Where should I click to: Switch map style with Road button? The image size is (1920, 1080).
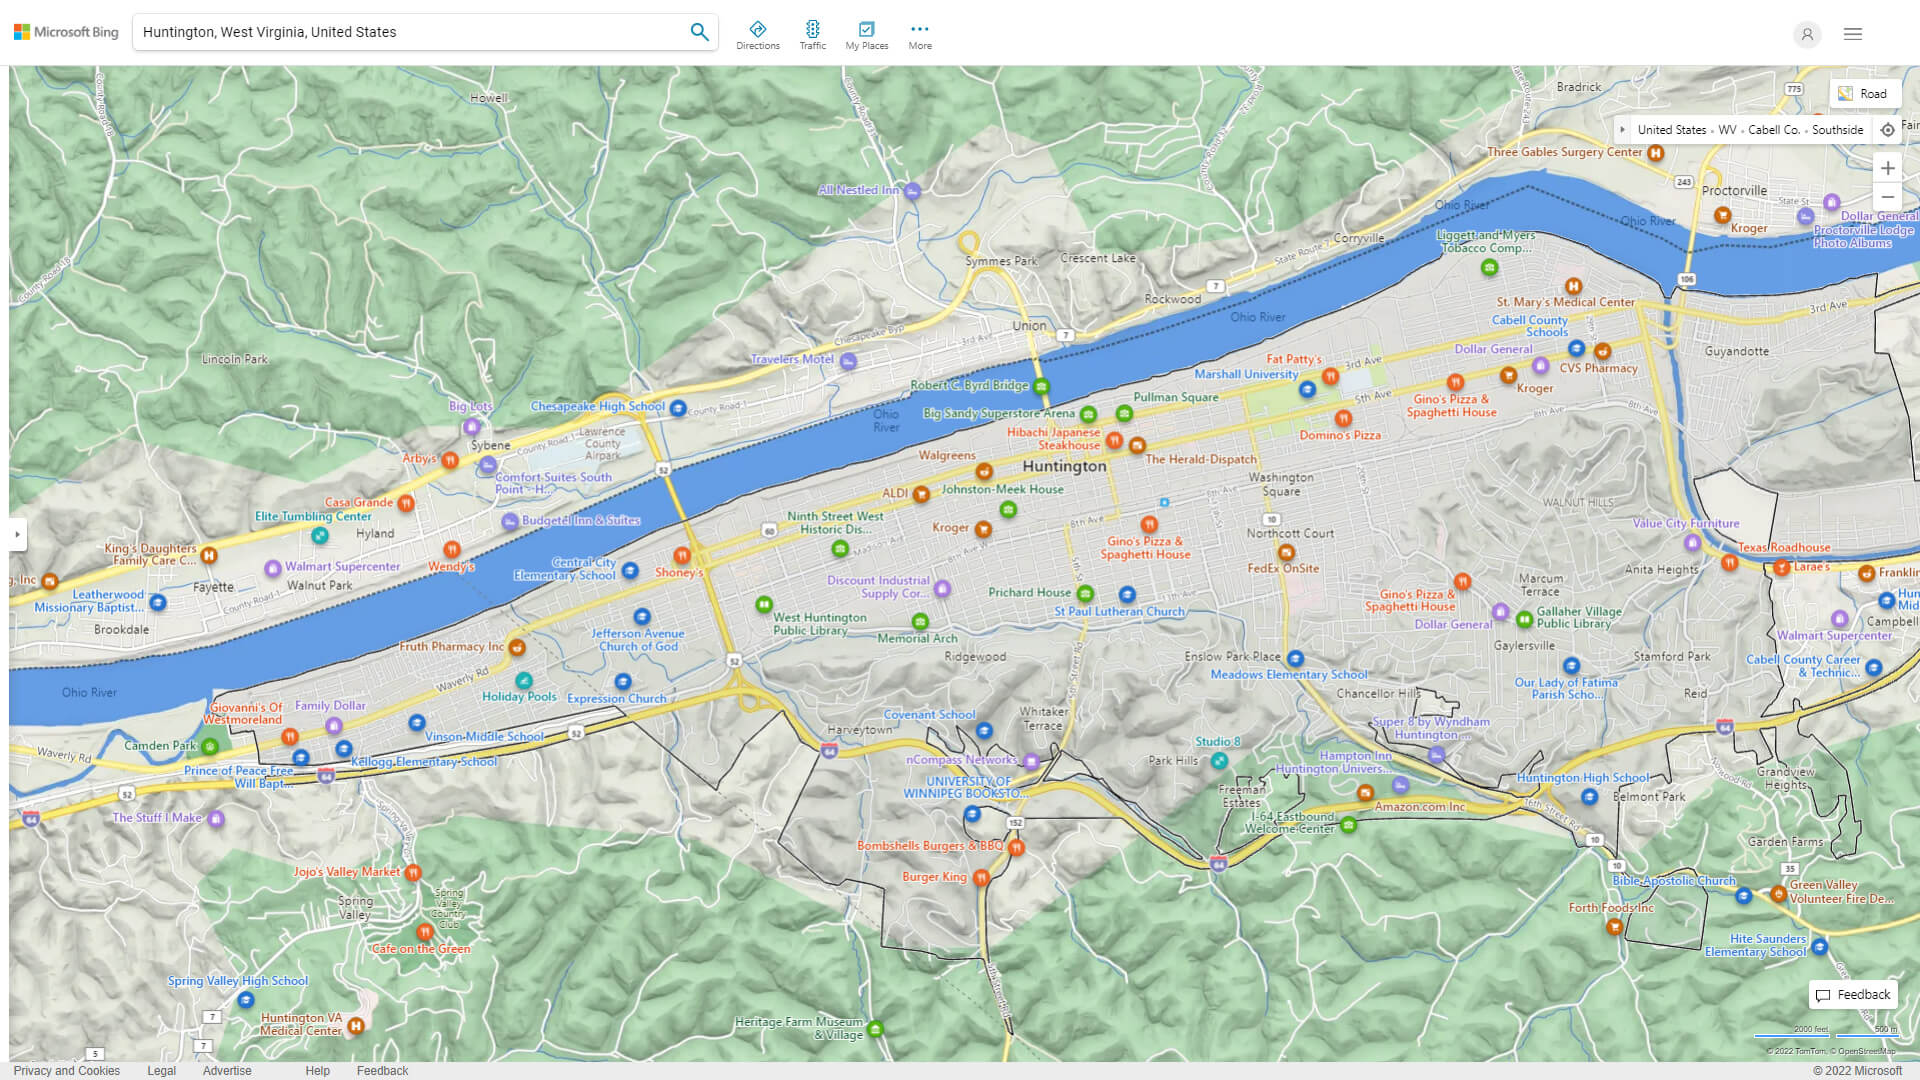1863,94
